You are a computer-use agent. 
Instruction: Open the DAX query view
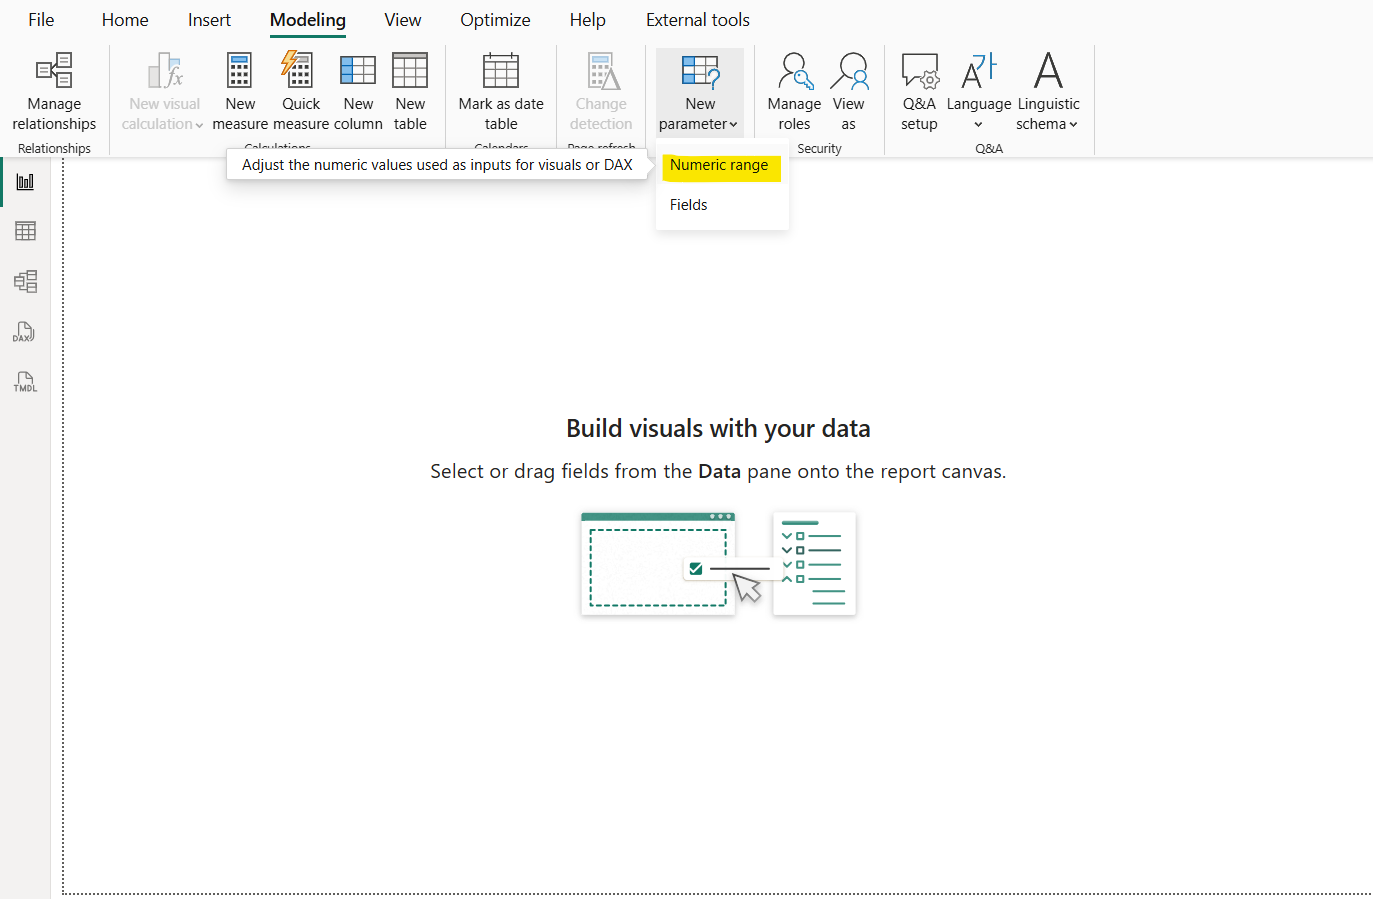click(x=24, y=331)
